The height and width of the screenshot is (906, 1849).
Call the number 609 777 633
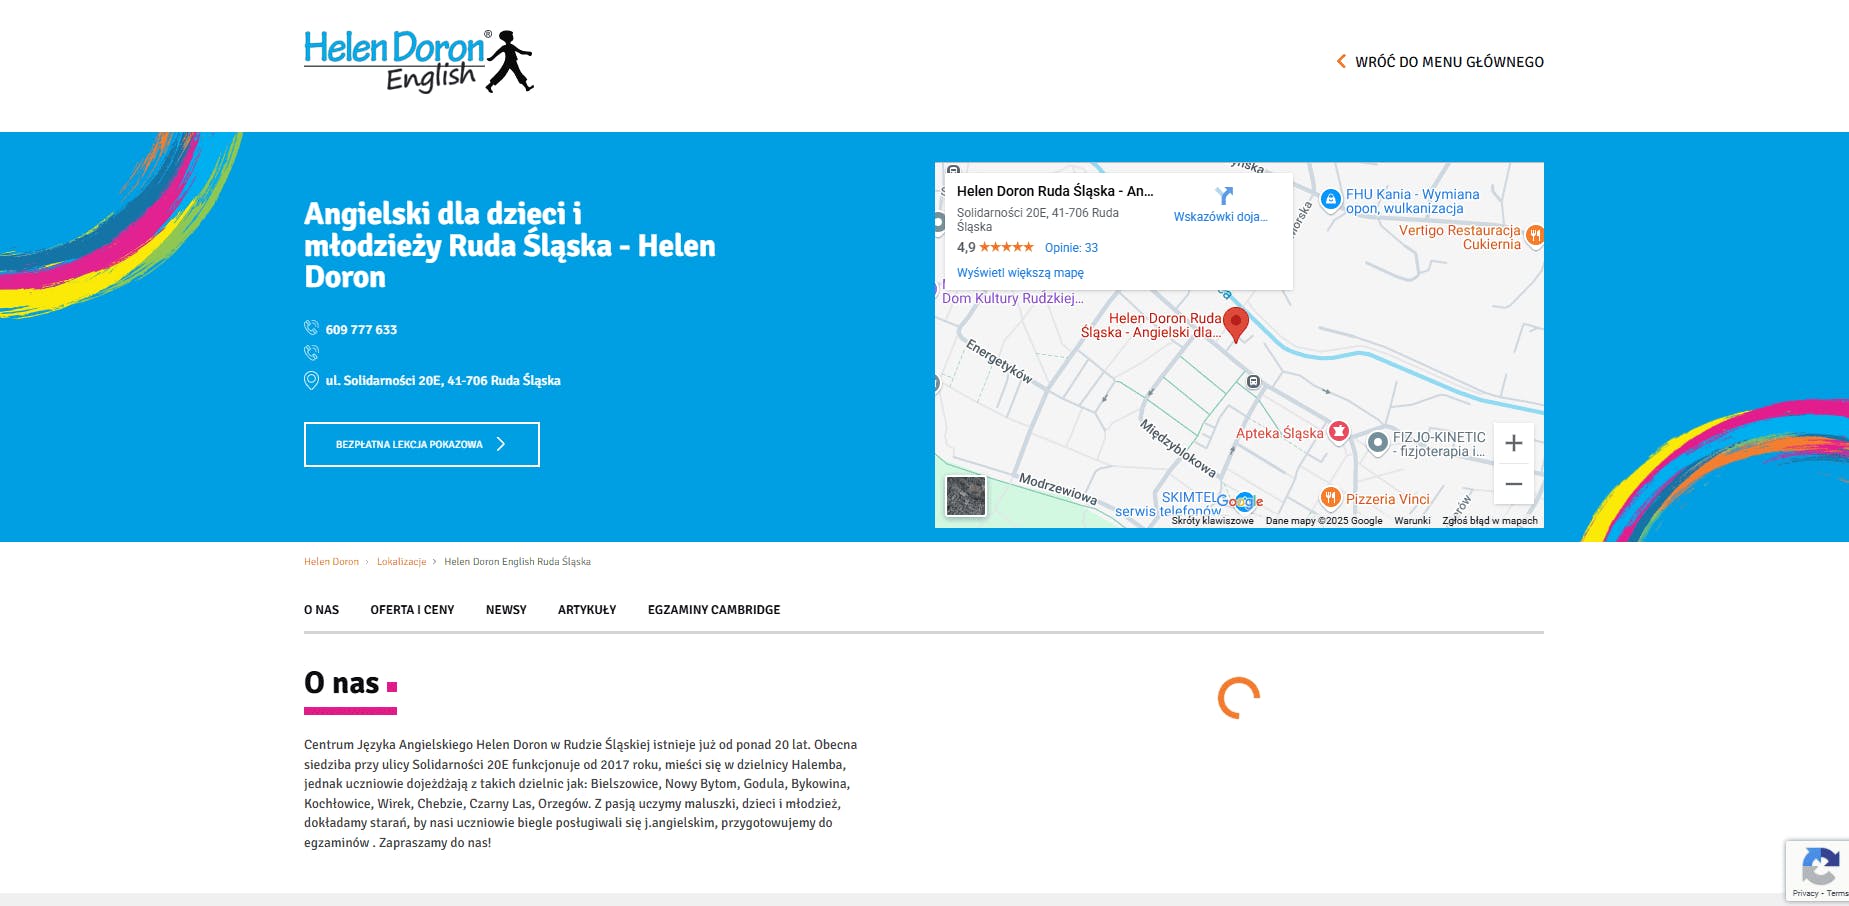[361, 330]
